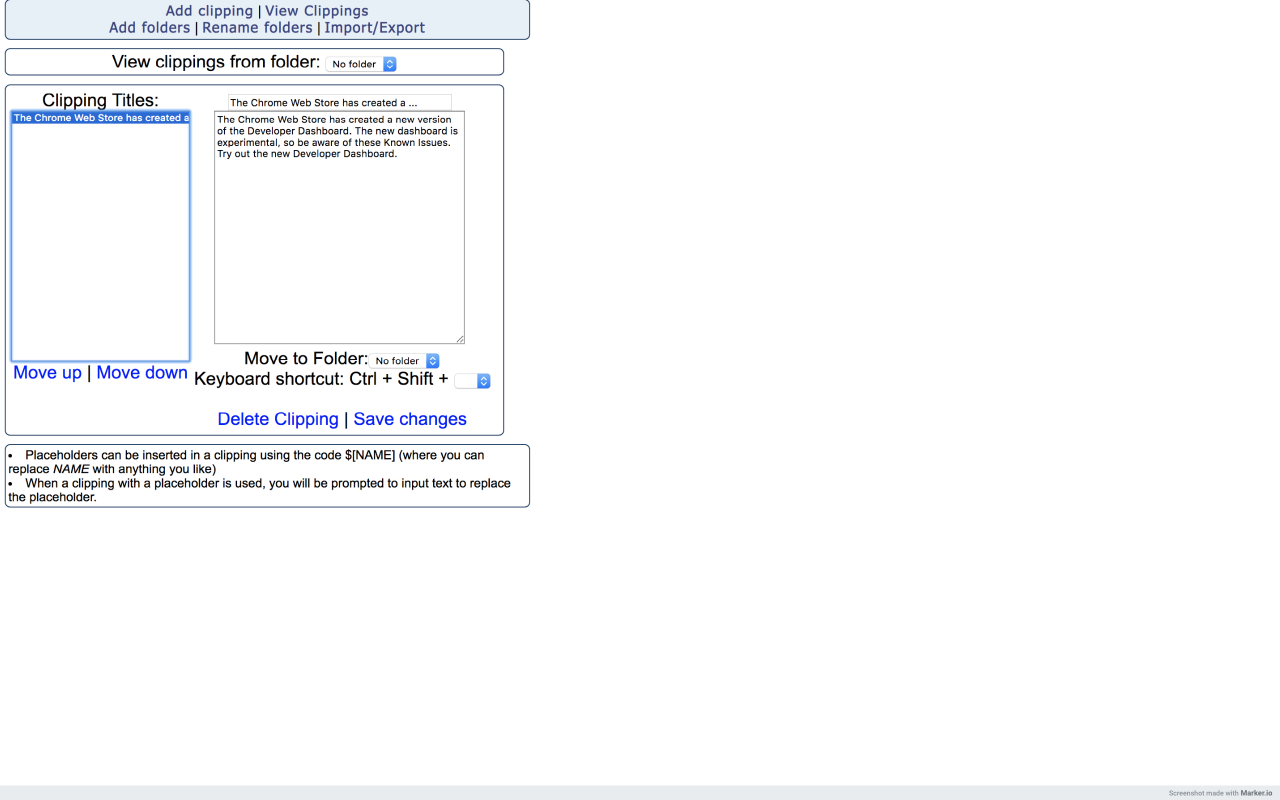Click into the clipping content text area
The height and width of the screenshot is (800, 1280).
pos(339,227)
